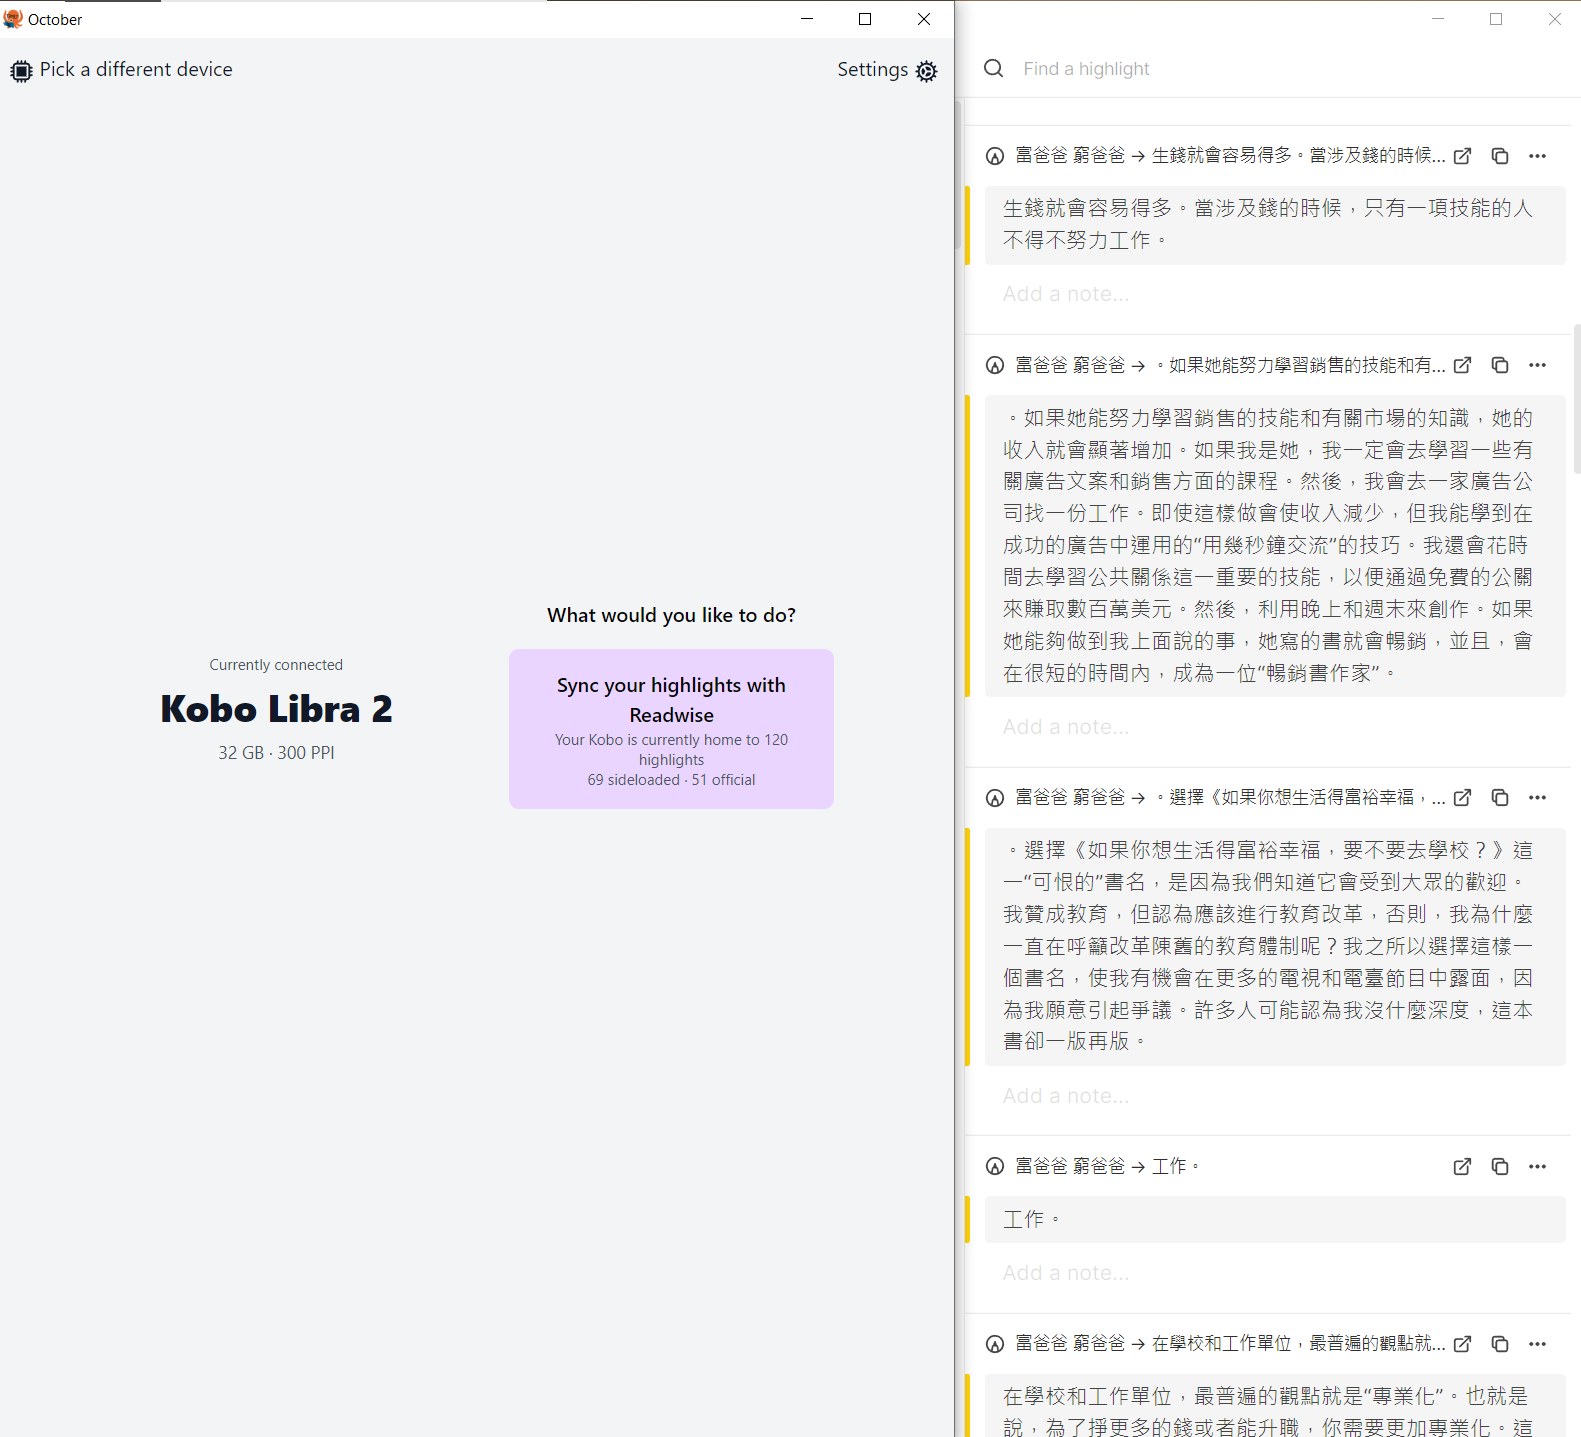Copy the first highlight using copy icon
The height and width of the screenshot is (1437, 1581).
pyautogui.click(x=1499, y=156)
